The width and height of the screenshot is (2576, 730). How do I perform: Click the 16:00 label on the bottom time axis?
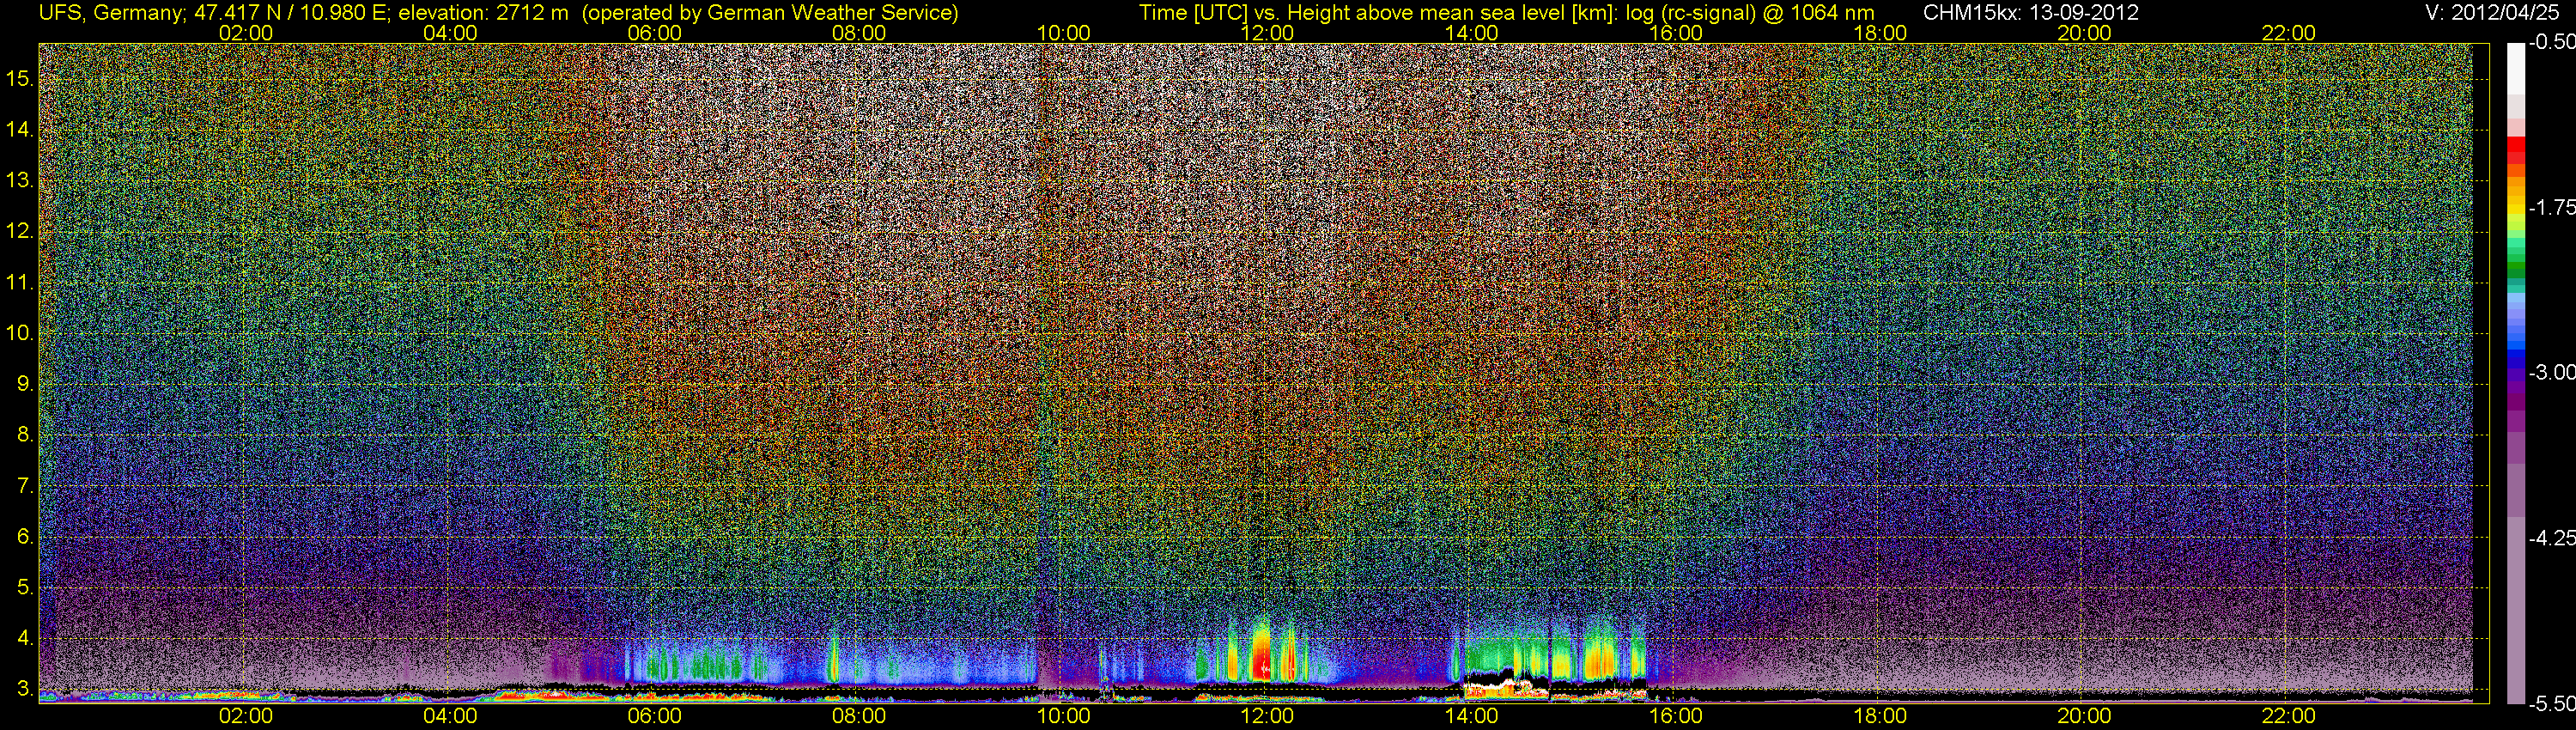point(1676,716)
